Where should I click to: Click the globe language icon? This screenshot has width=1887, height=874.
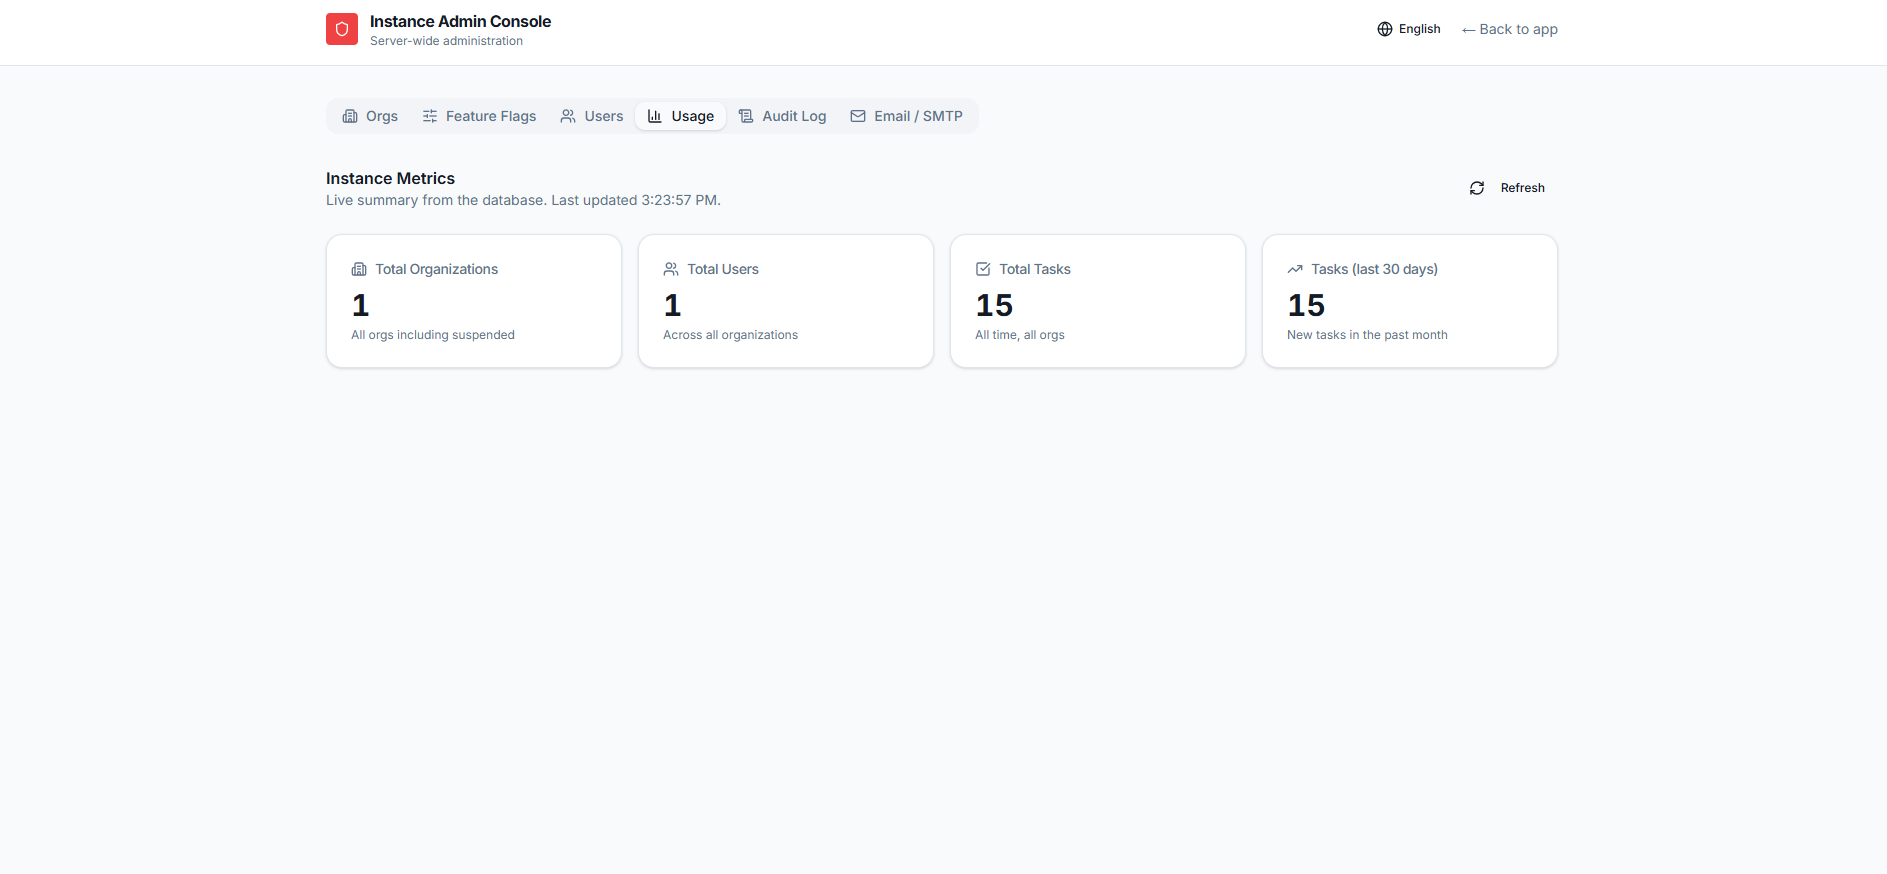1385,29
